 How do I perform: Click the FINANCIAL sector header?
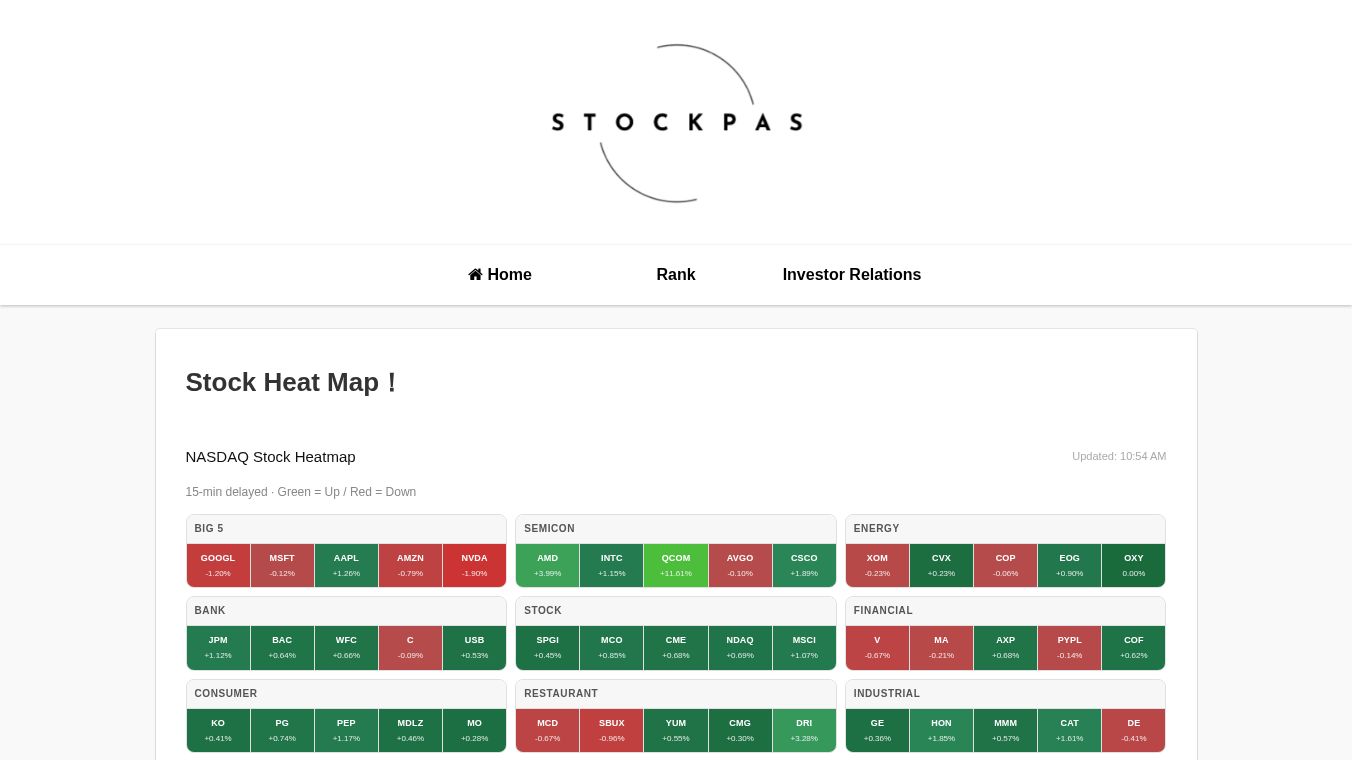click(1005, 611)
